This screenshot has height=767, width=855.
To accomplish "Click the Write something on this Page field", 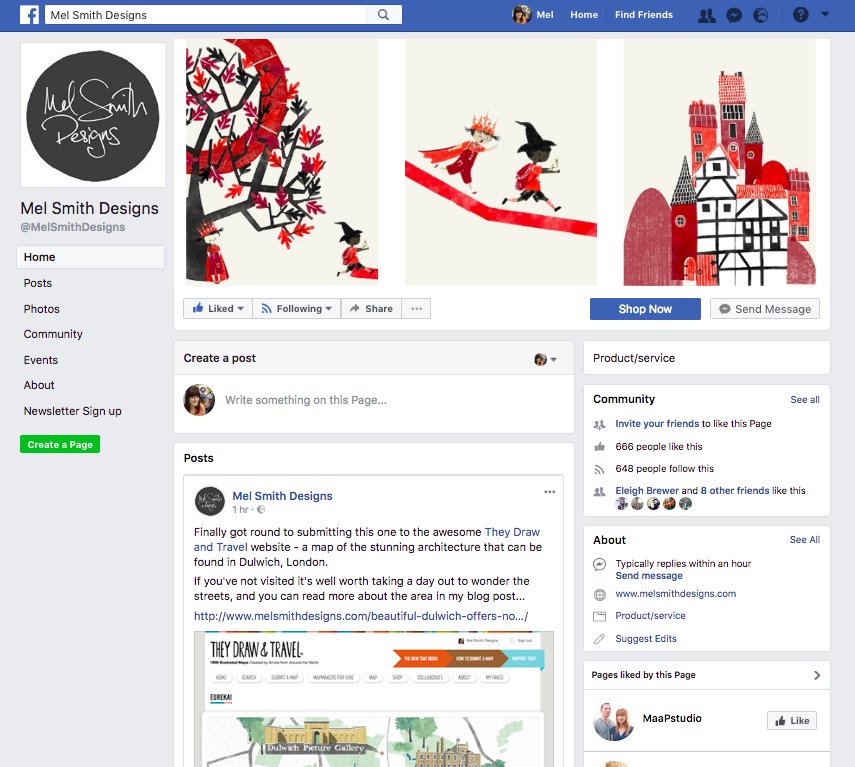I will (306, 400).
